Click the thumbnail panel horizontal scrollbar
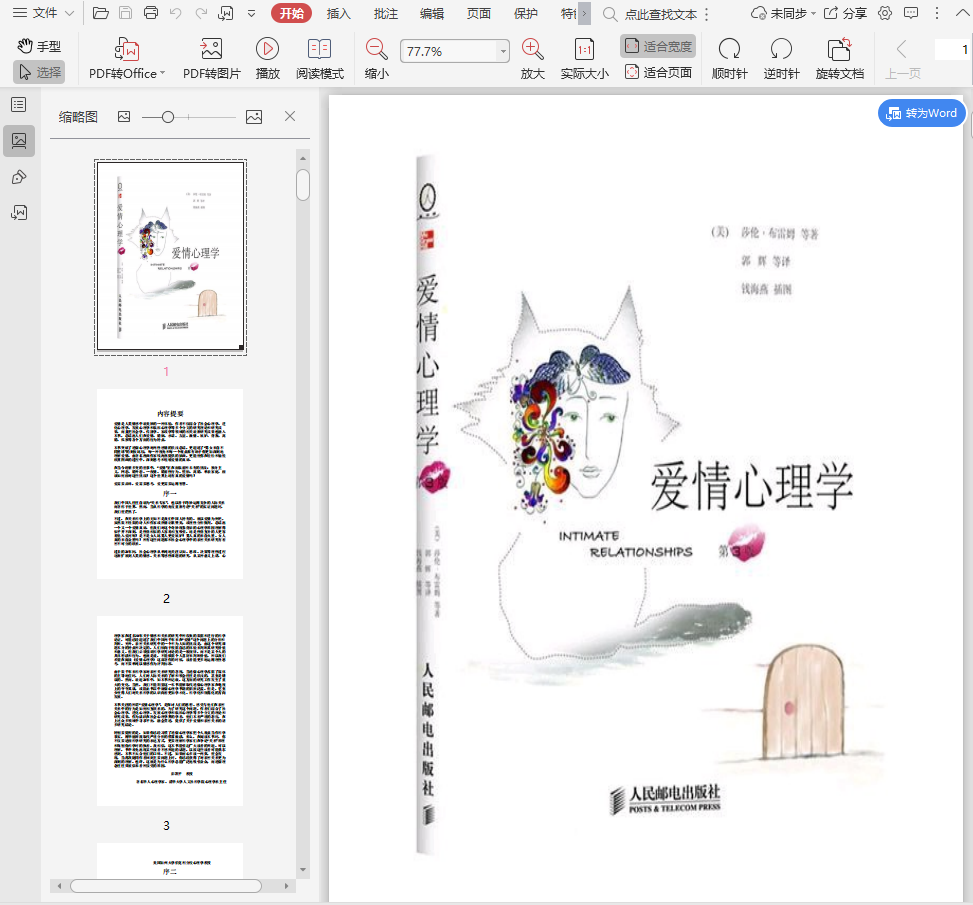This screenshot has height=905, width=973. 166,886
